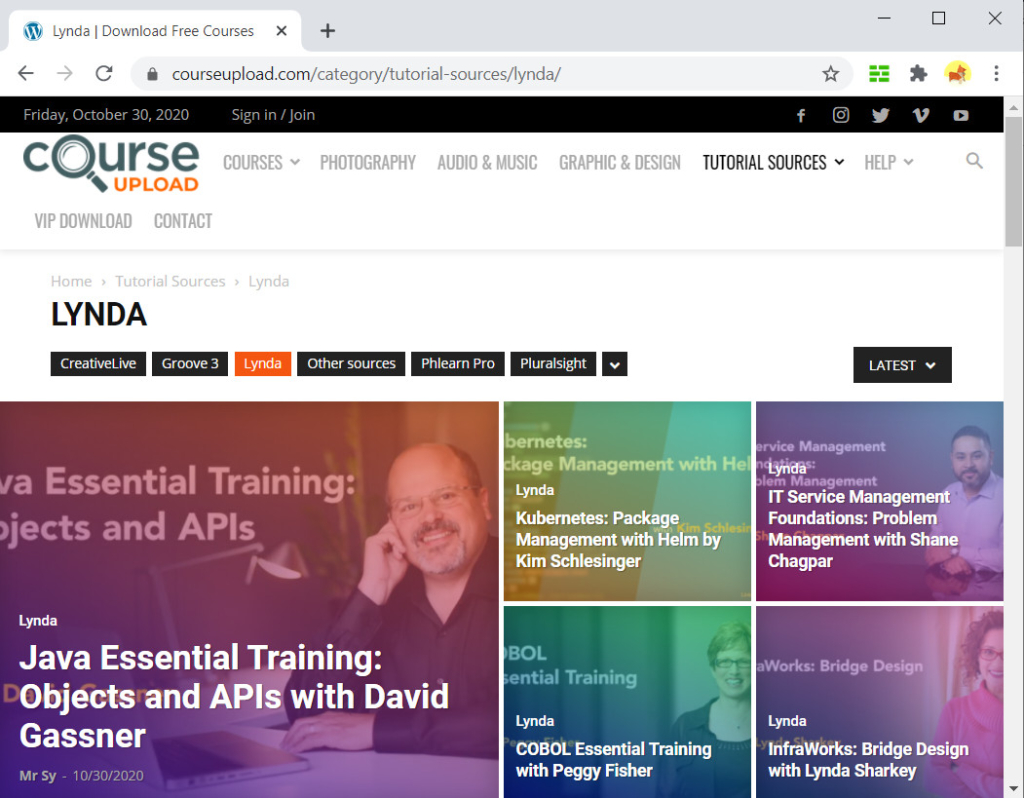The image size is (1024, 798).
Task: Open the Instagram icon in header
Action: 840,115
